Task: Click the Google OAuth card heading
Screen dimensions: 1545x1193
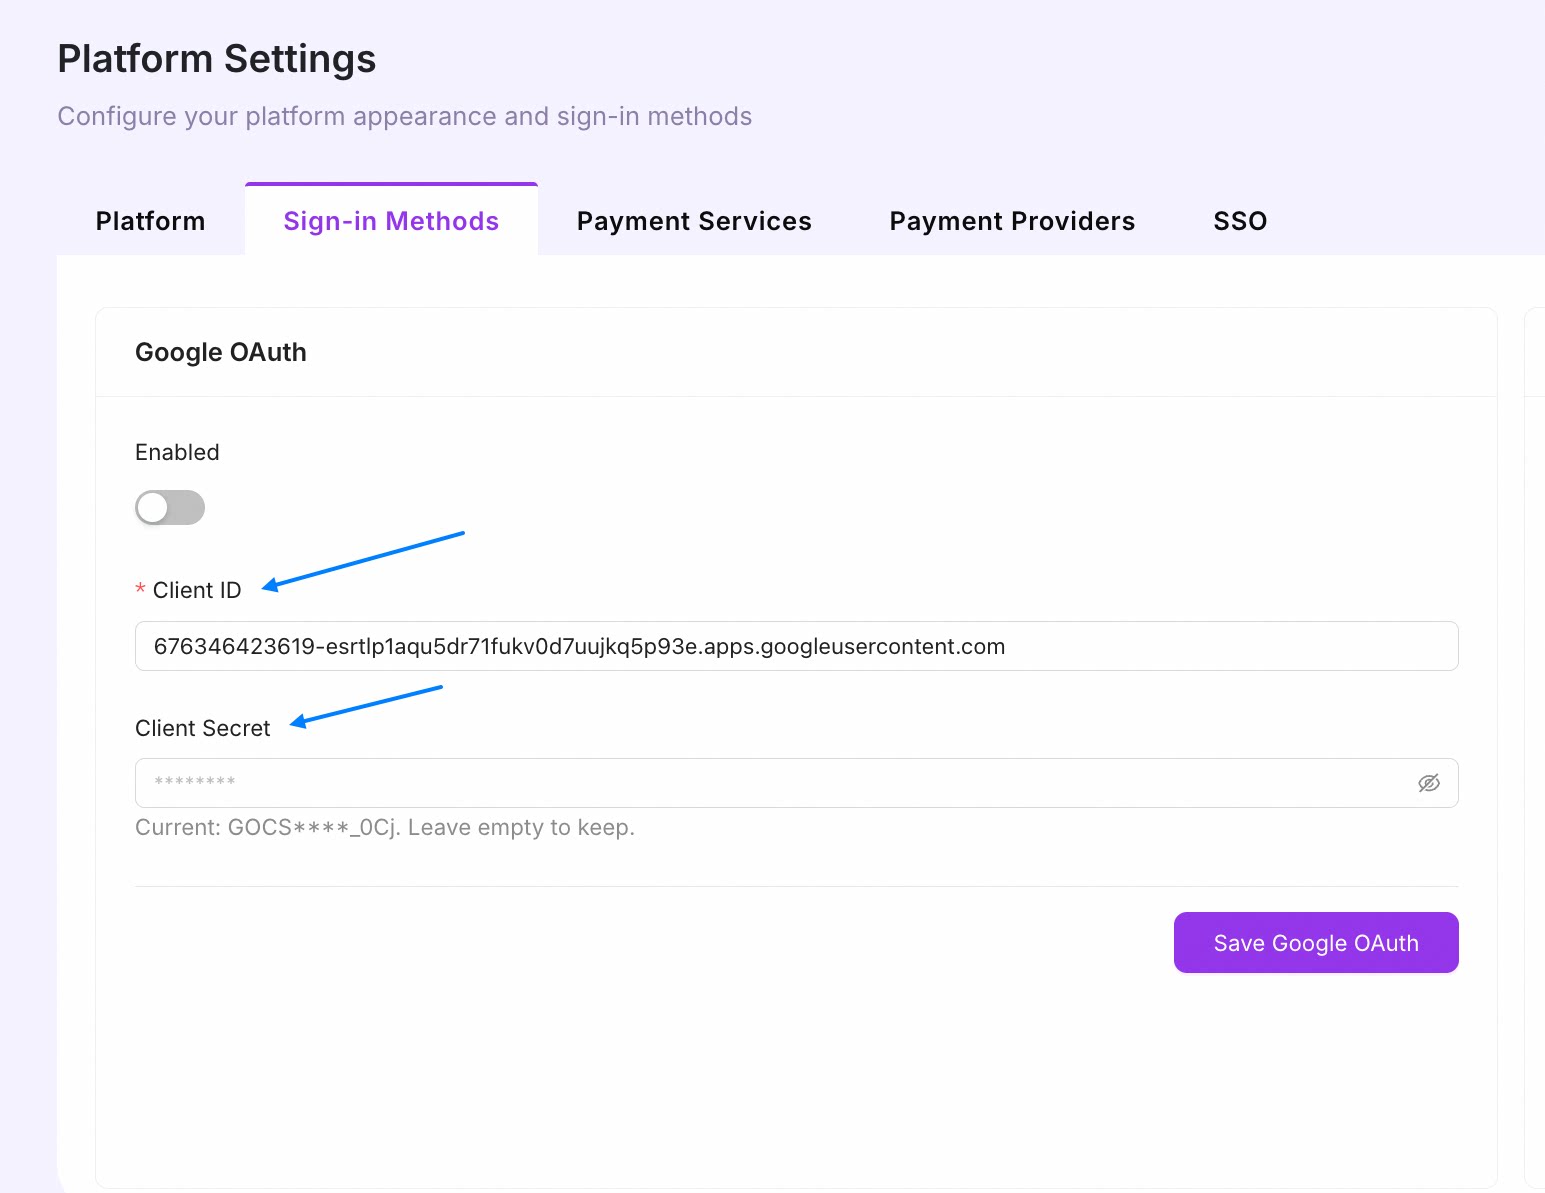Action: (221, 352)
